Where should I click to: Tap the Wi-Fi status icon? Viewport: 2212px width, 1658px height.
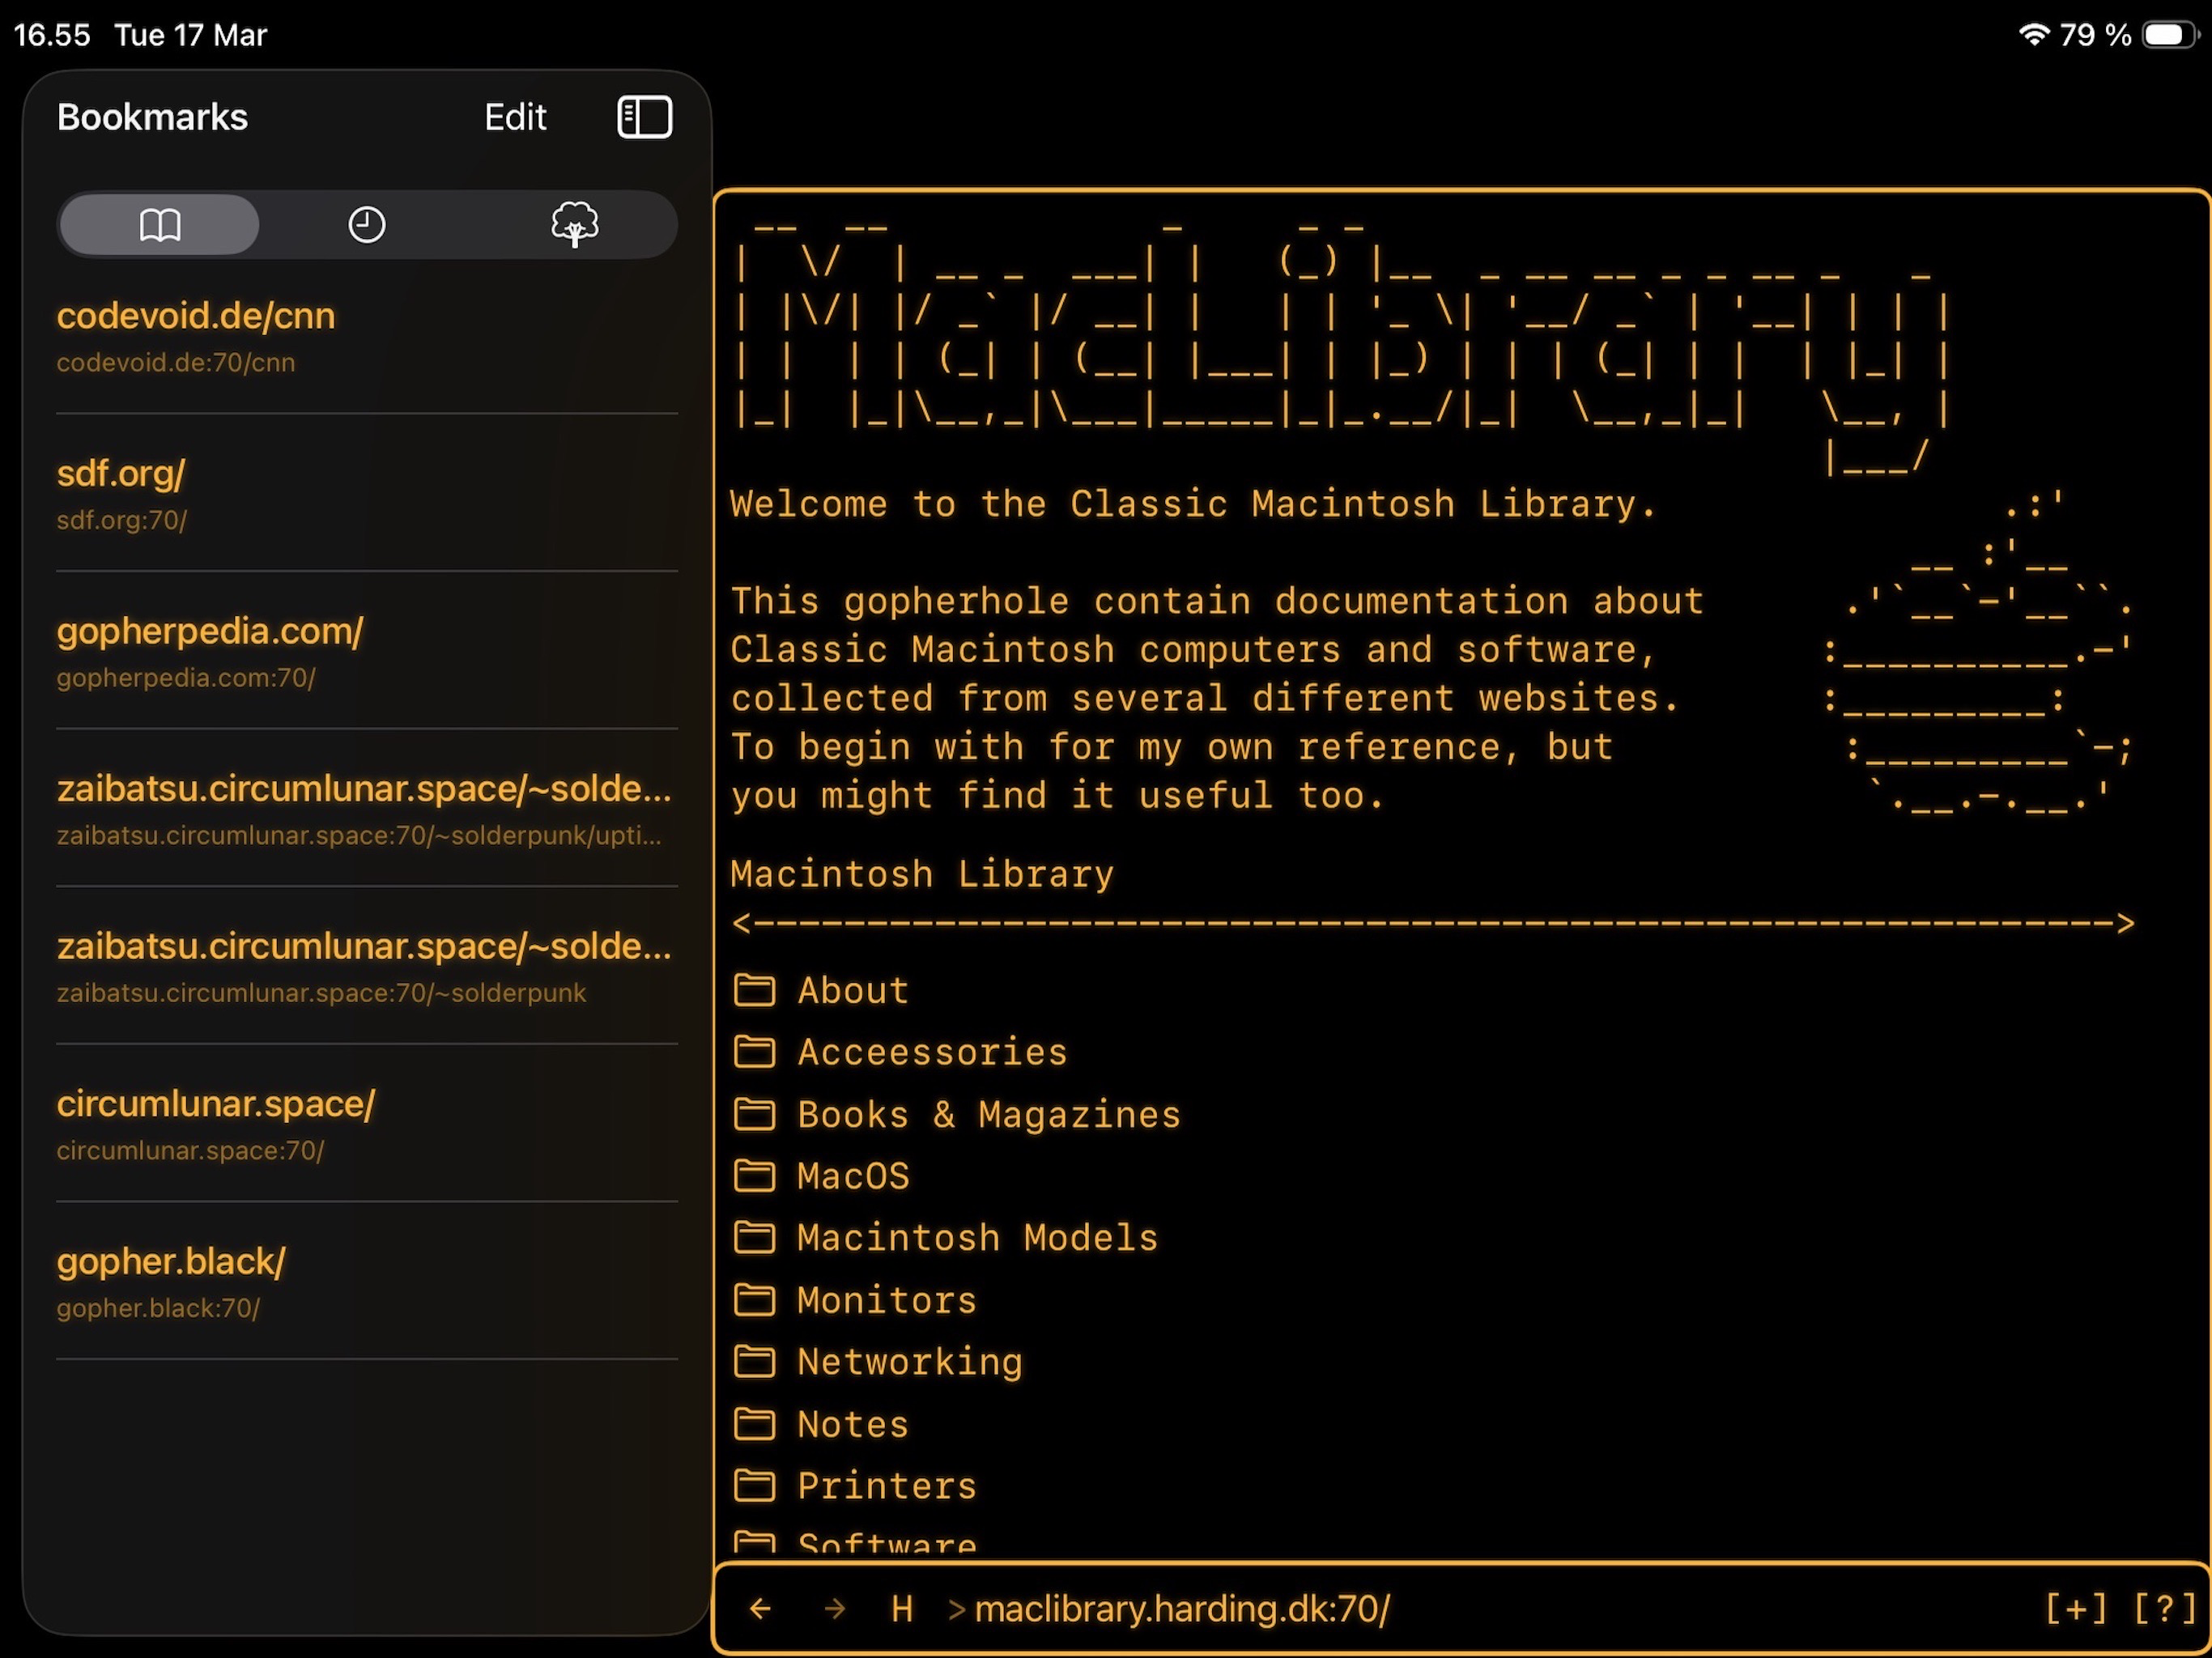point(2033,35)
